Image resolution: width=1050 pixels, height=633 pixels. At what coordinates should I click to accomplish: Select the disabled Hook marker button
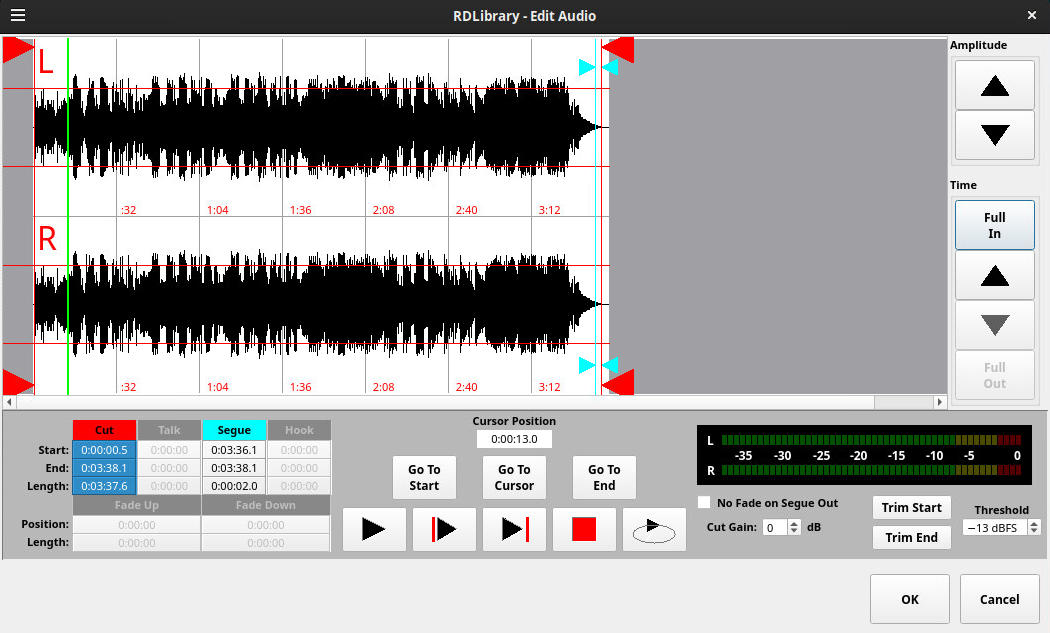299,430
